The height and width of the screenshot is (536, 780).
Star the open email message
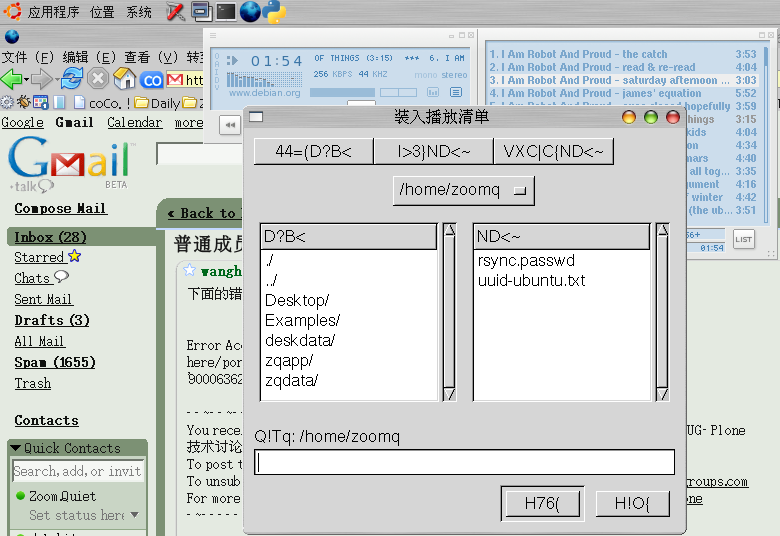coord(190,270)
